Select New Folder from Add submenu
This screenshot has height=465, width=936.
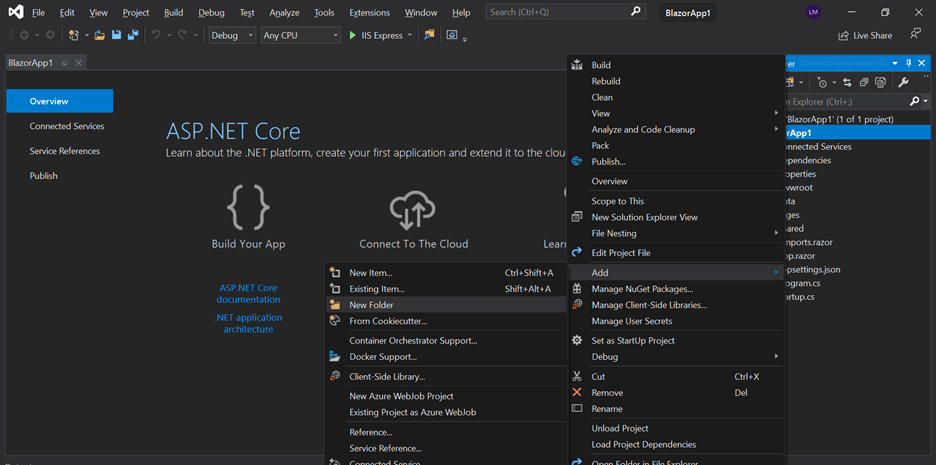371,305
